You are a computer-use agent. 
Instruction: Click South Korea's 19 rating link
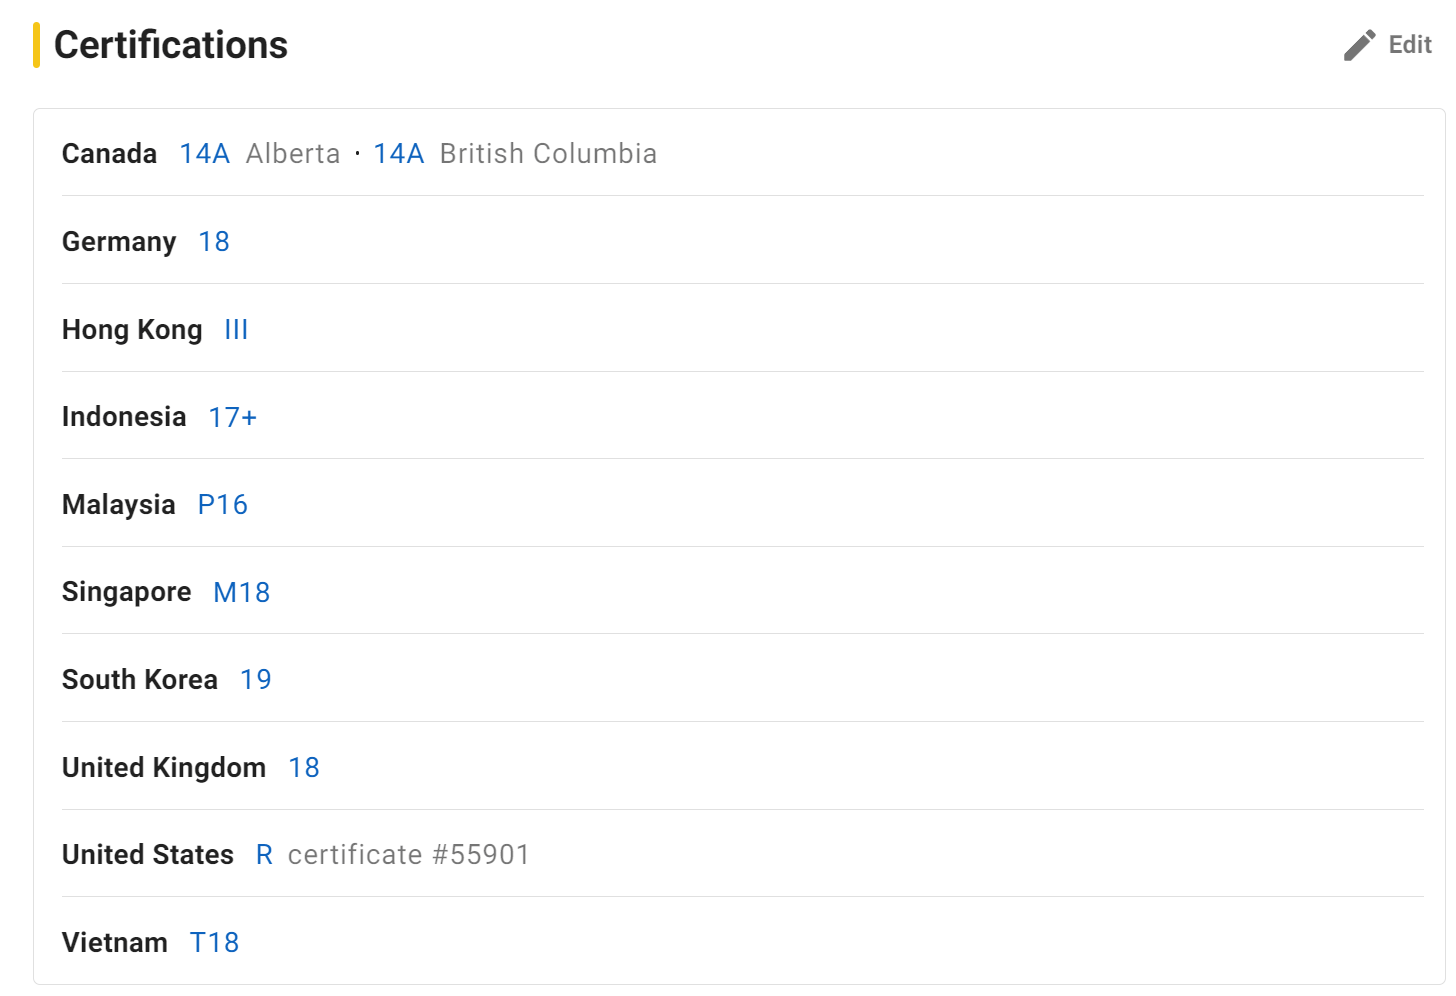(x=256, y=680)
